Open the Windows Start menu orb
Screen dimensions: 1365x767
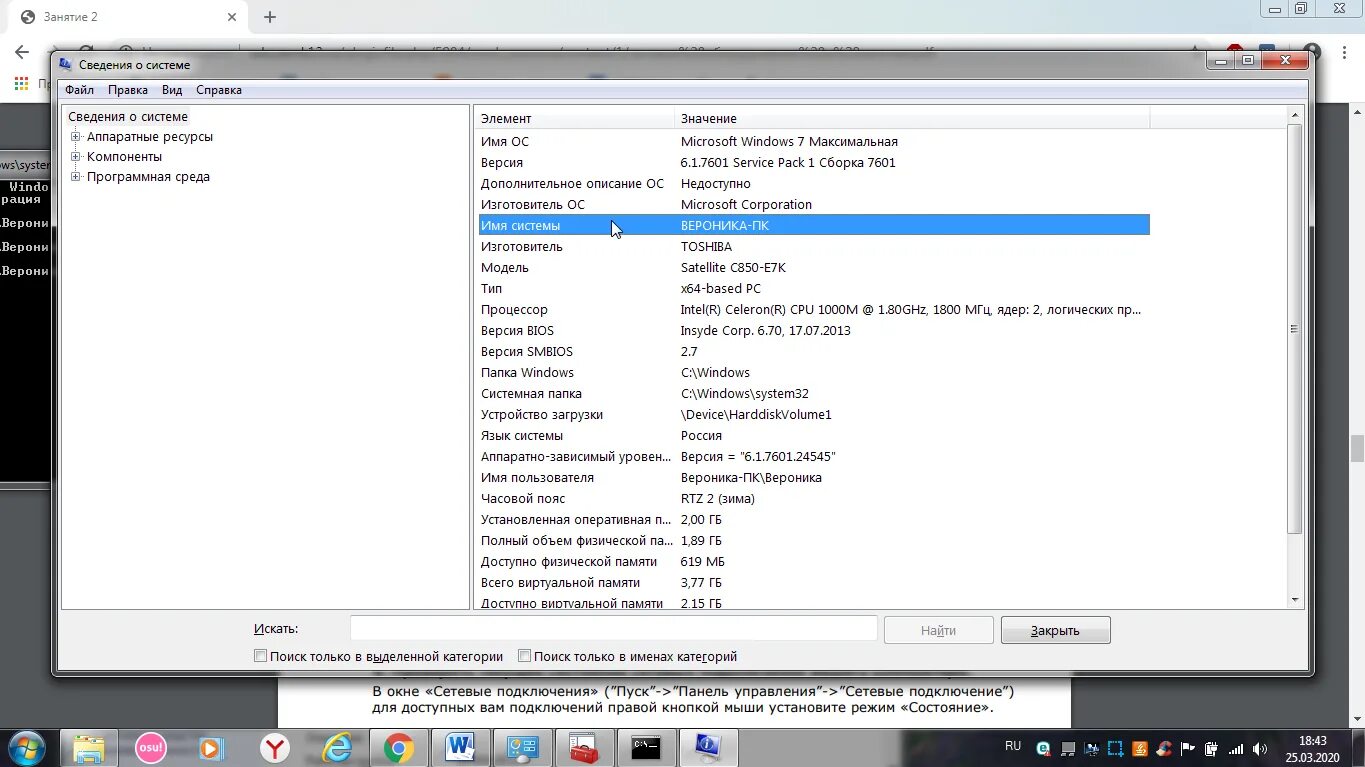point(27,747)
